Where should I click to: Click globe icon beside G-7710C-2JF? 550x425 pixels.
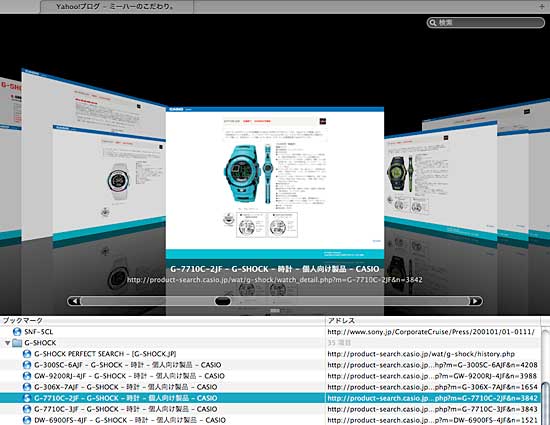pos(27,398)
